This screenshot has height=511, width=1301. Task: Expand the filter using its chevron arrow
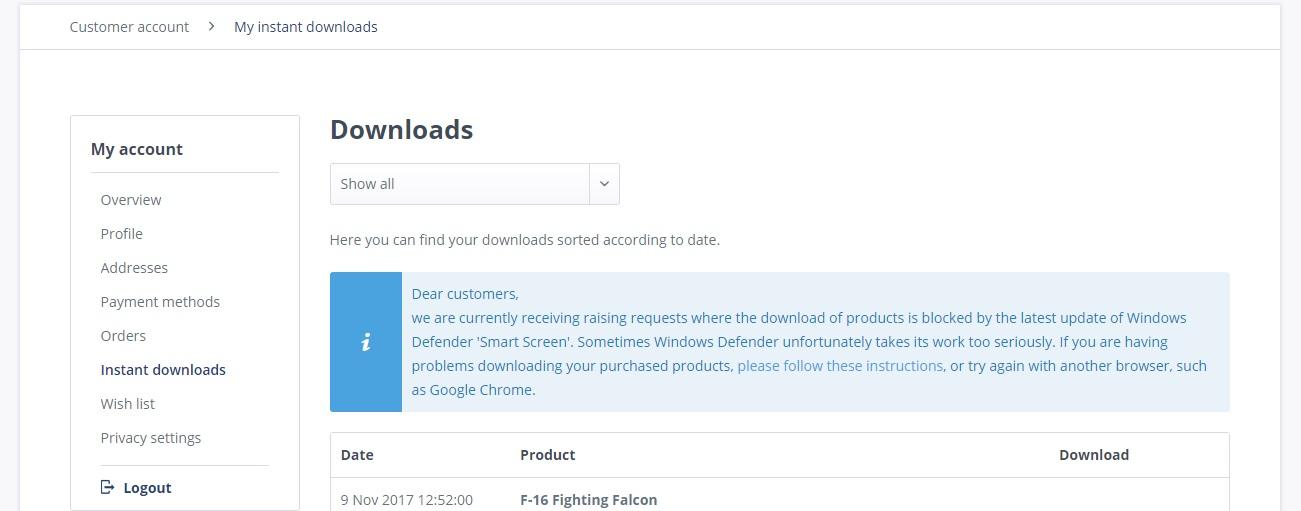point(604,184)
